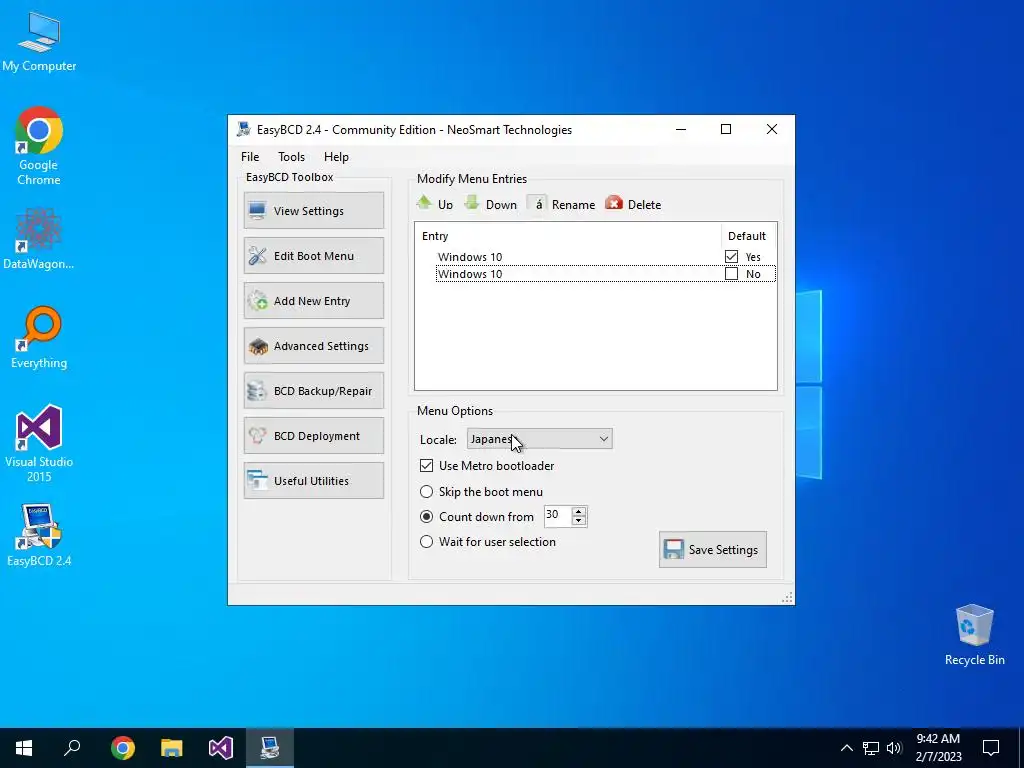Open Advanced Settings
The width and height of the screenshot is (1024, 768).
click(x=313, y=345)
